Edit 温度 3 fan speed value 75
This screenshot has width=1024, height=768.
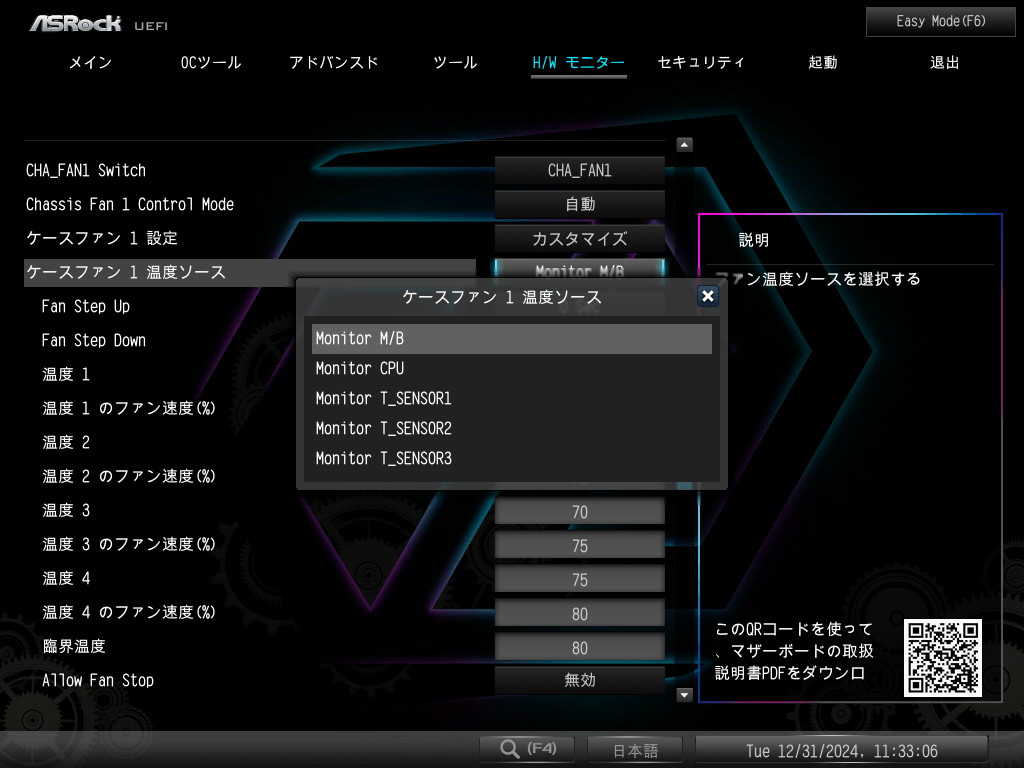point(579,545)
